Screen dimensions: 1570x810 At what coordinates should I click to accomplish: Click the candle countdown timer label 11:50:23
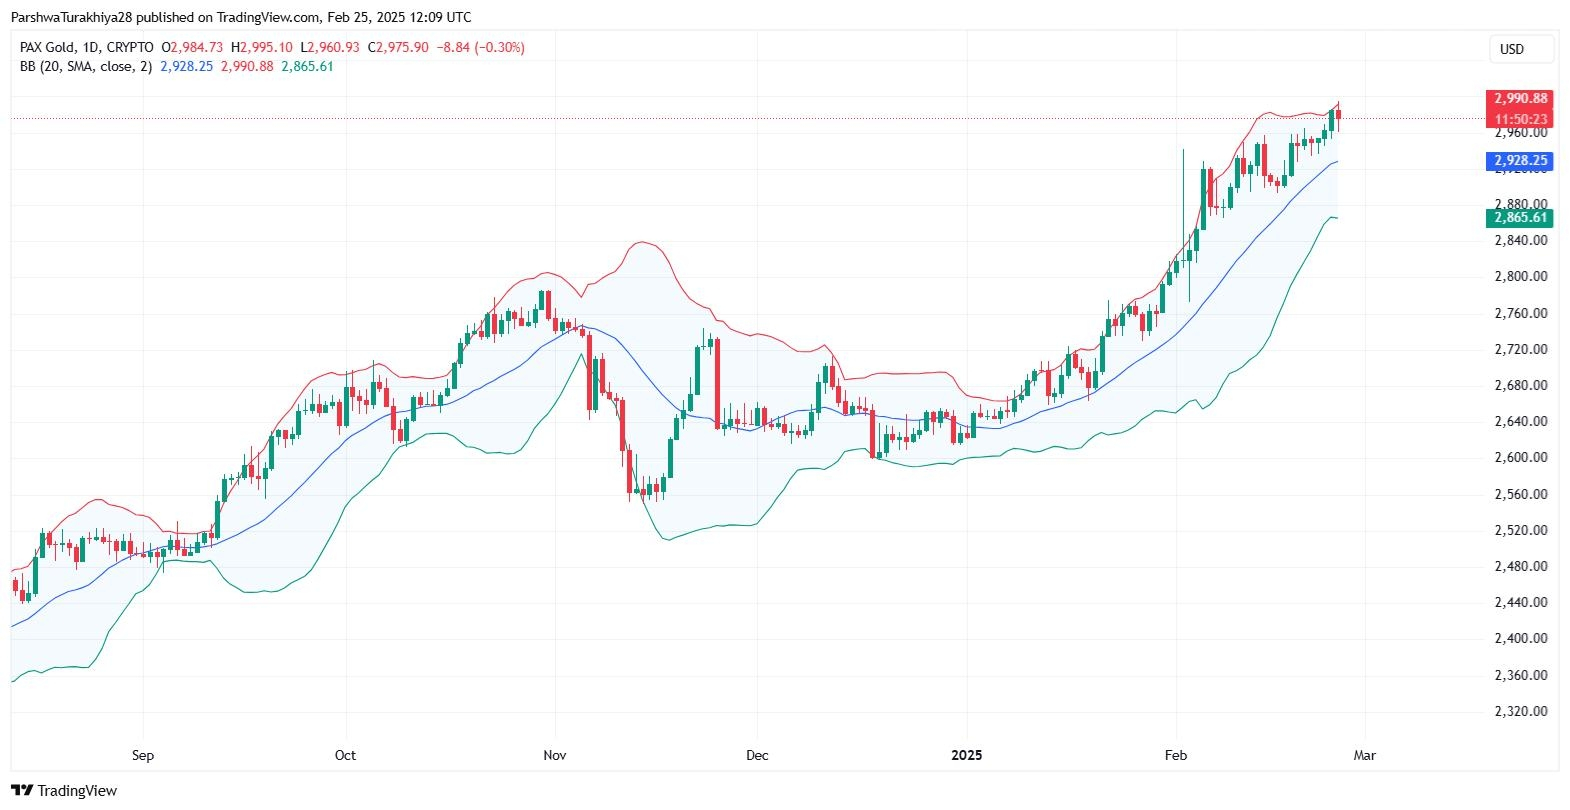(x=1520, y=119)
